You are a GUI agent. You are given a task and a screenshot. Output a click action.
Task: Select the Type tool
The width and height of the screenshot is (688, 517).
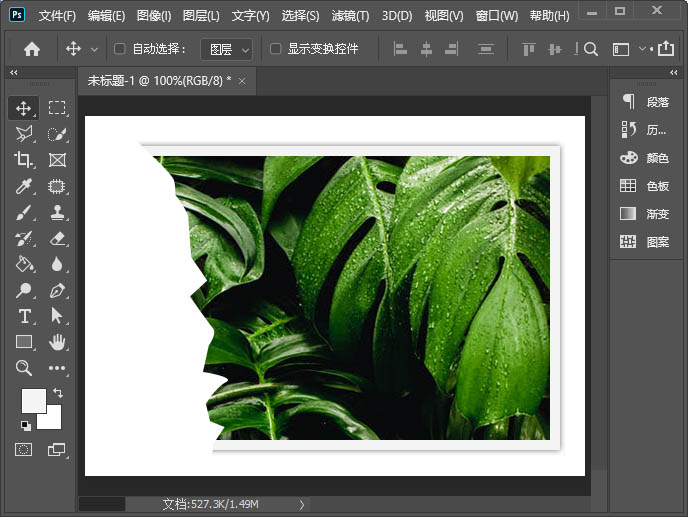click(24, 316)
